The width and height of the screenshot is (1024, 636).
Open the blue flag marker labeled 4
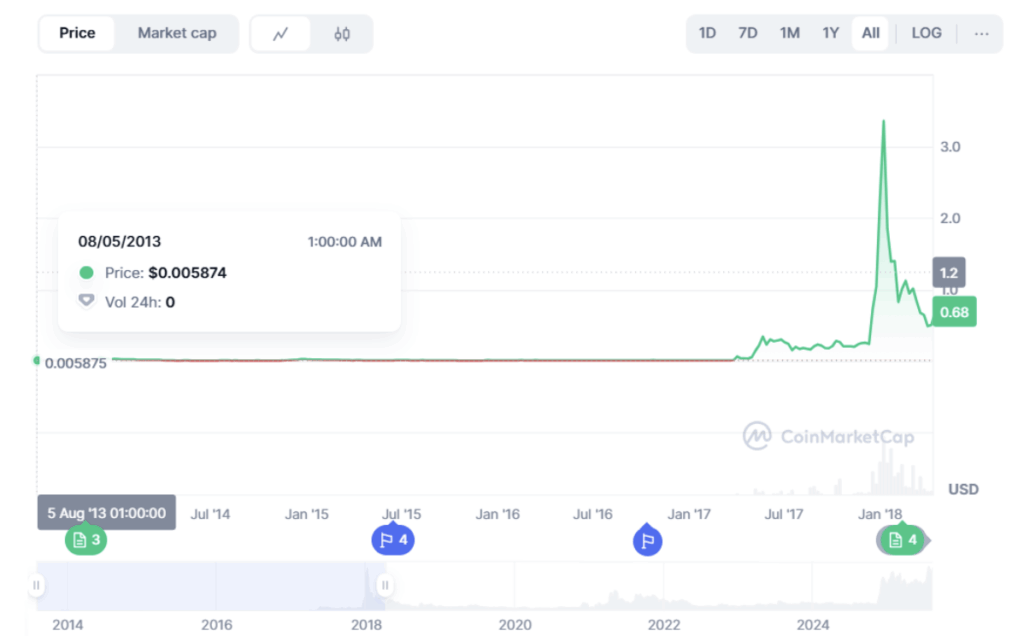coord(393,539)
